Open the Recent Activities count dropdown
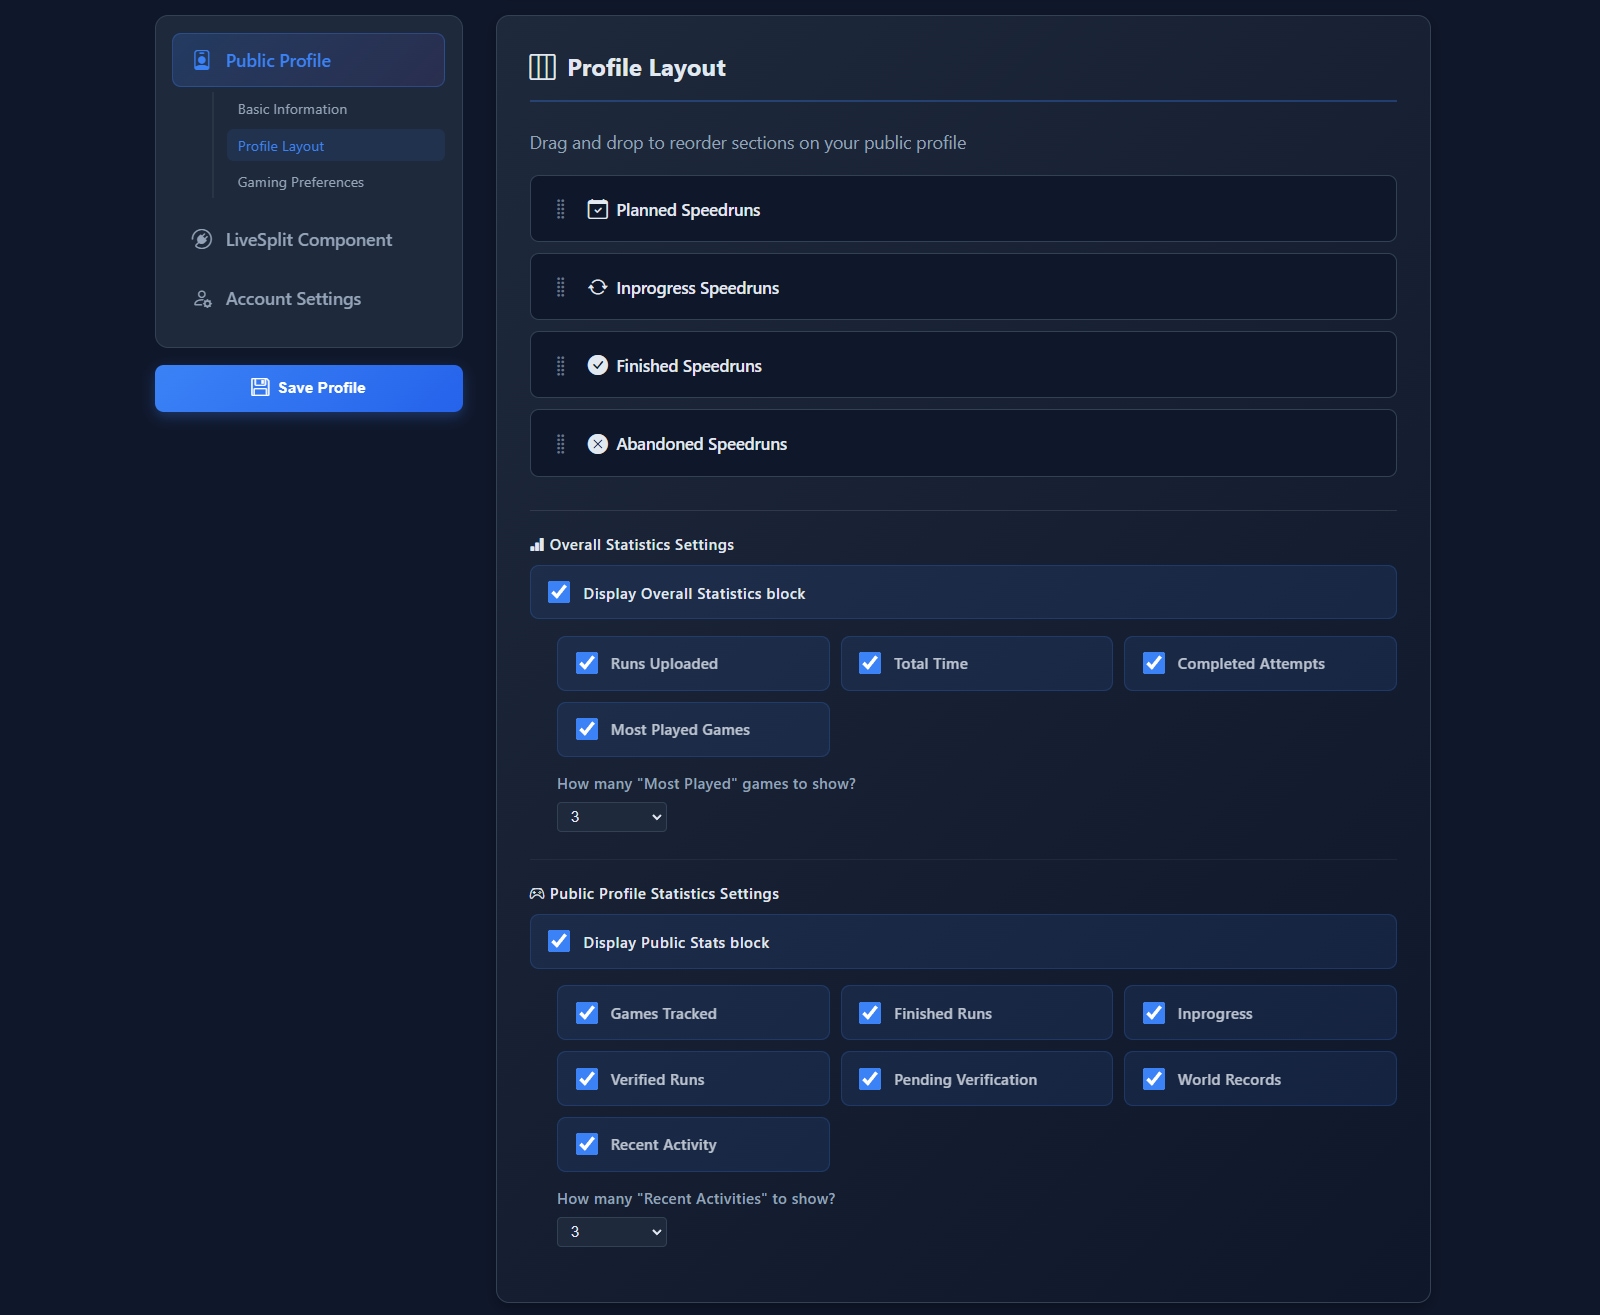1600x1315 pixels. pyautogui.click(x=611, y=1232)
